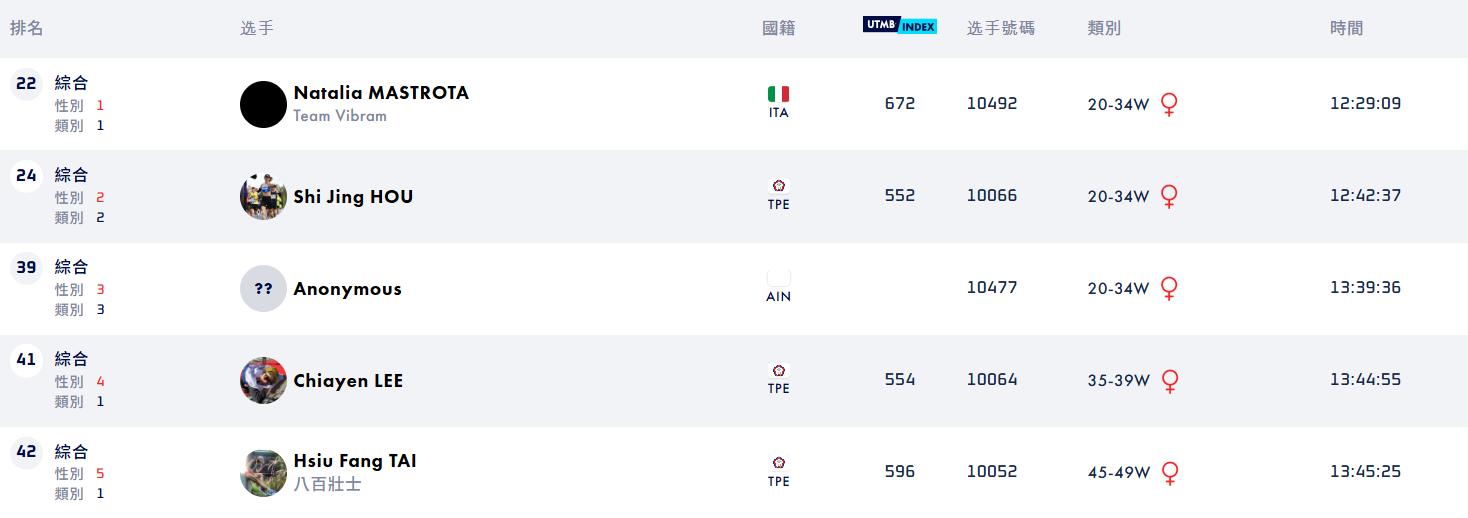This screenshot has width=1468, height=518.
Task: Open Hsiu Fang TAI runner page
Action: click(354, 461)
